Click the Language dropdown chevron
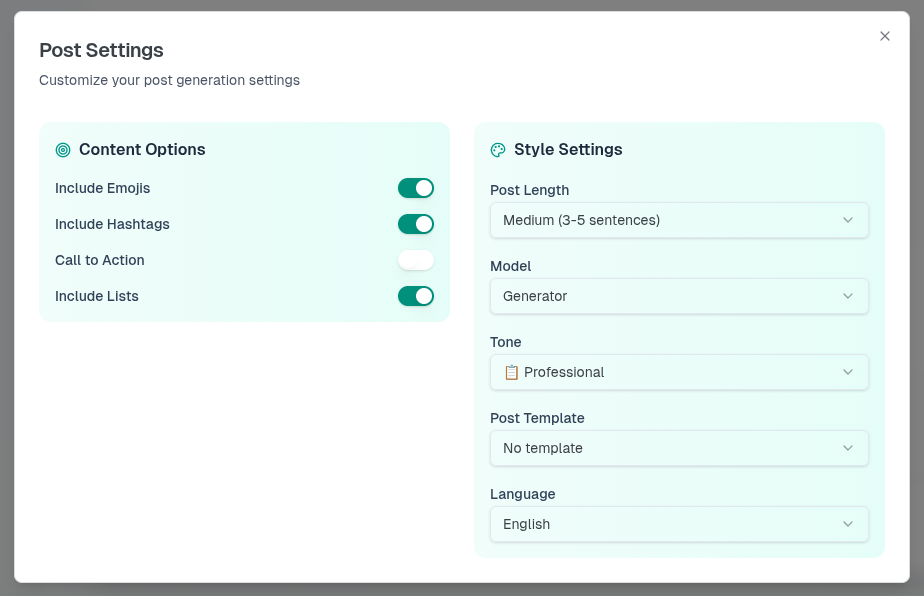 pos(848,524)
